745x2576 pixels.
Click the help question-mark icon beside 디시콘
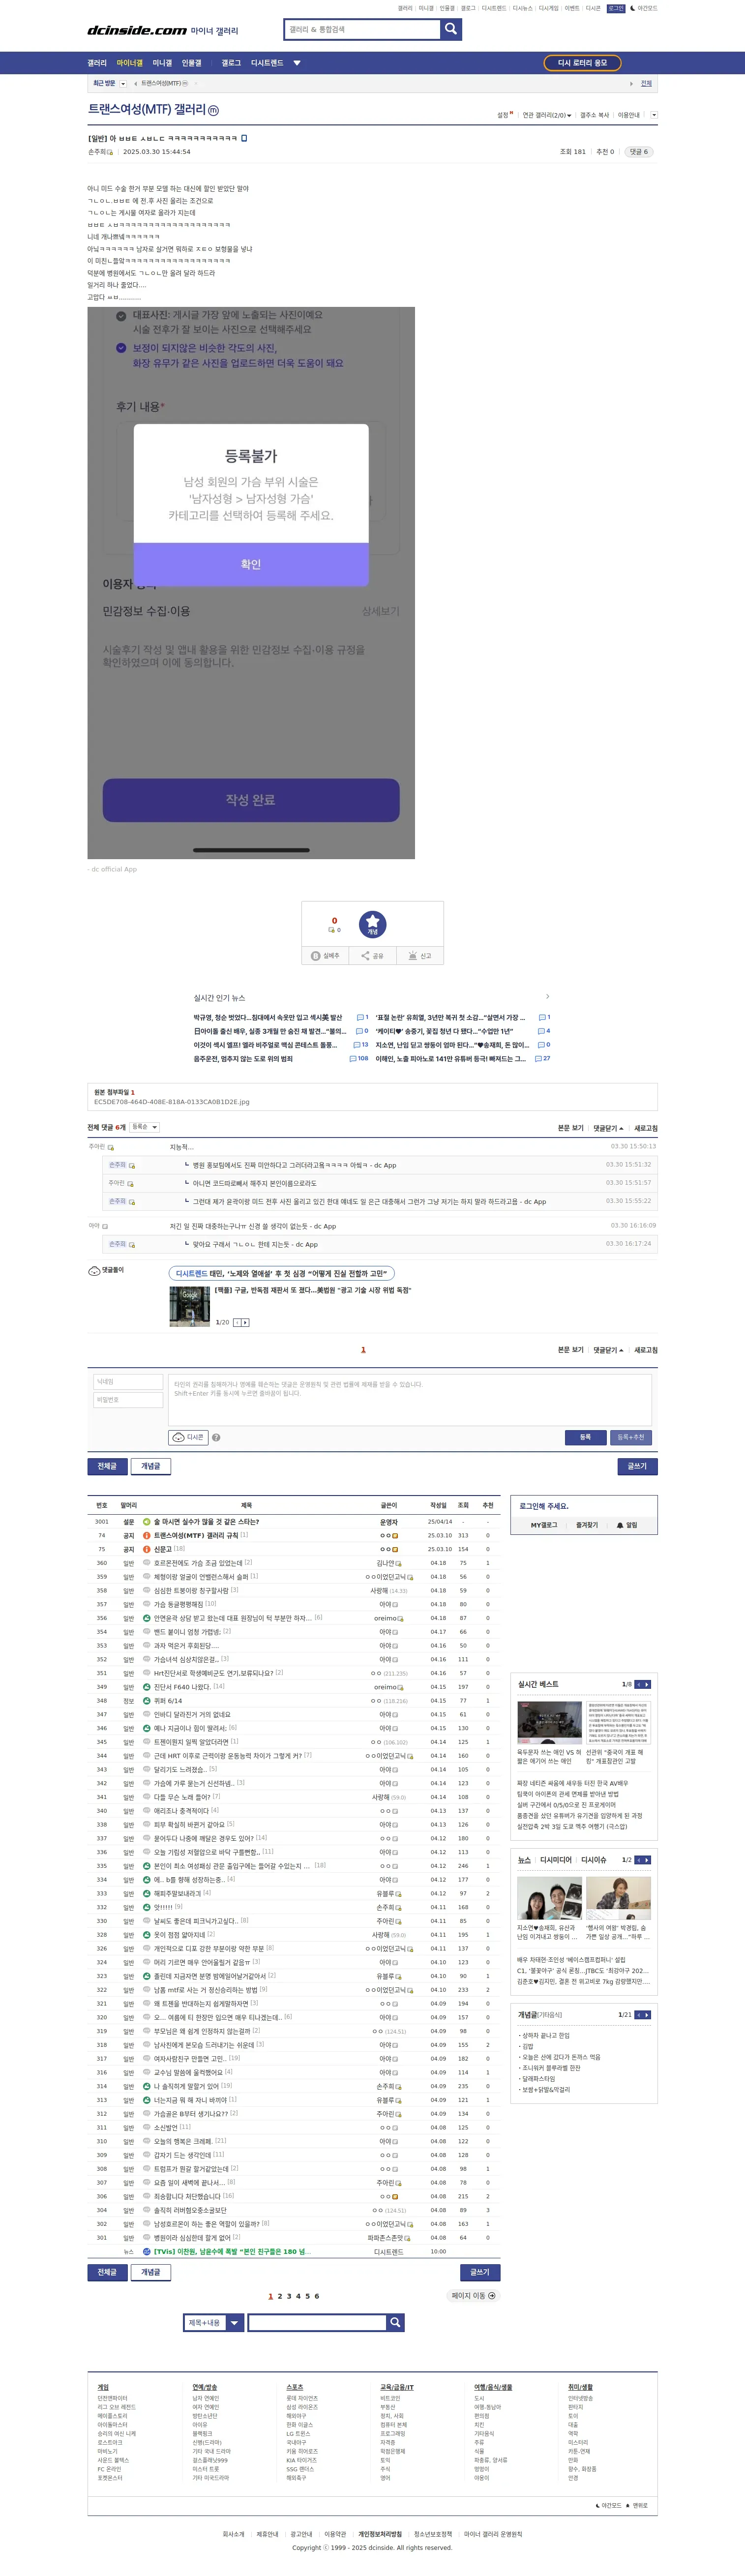(x=216, y=1437)
